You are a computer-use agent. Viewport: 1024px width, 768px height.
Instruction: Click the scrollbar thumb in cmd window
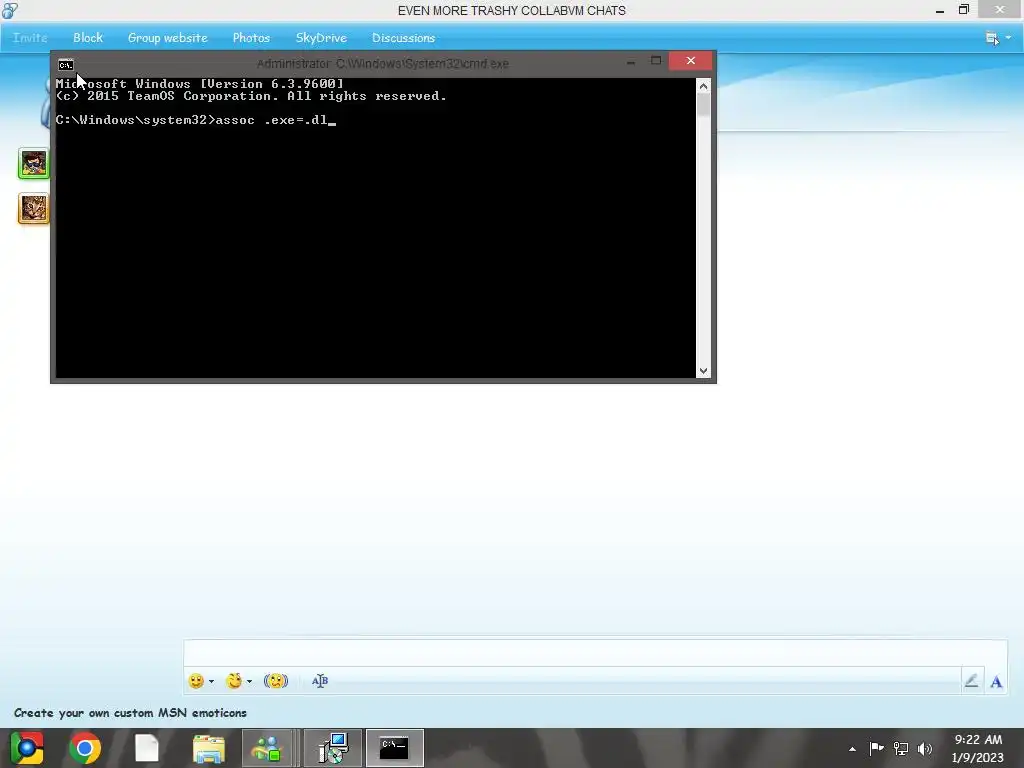click(x=703, y=105)
